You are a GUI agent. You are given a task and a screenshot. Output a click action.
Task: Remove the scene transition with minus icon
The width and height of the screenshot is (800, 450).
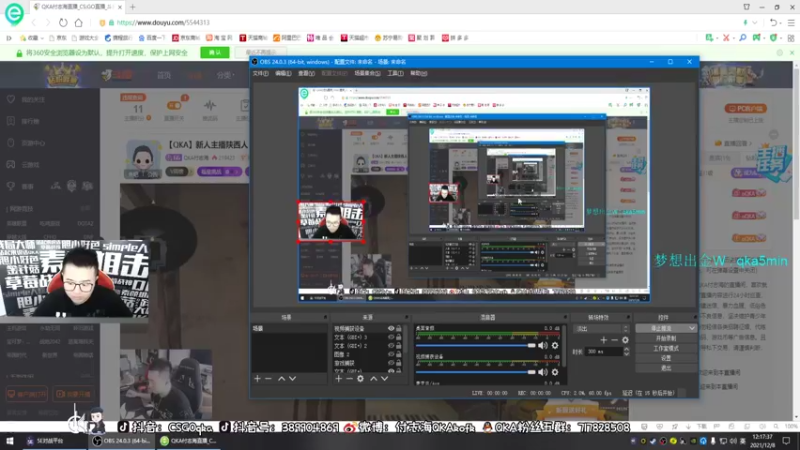point(614,340)
